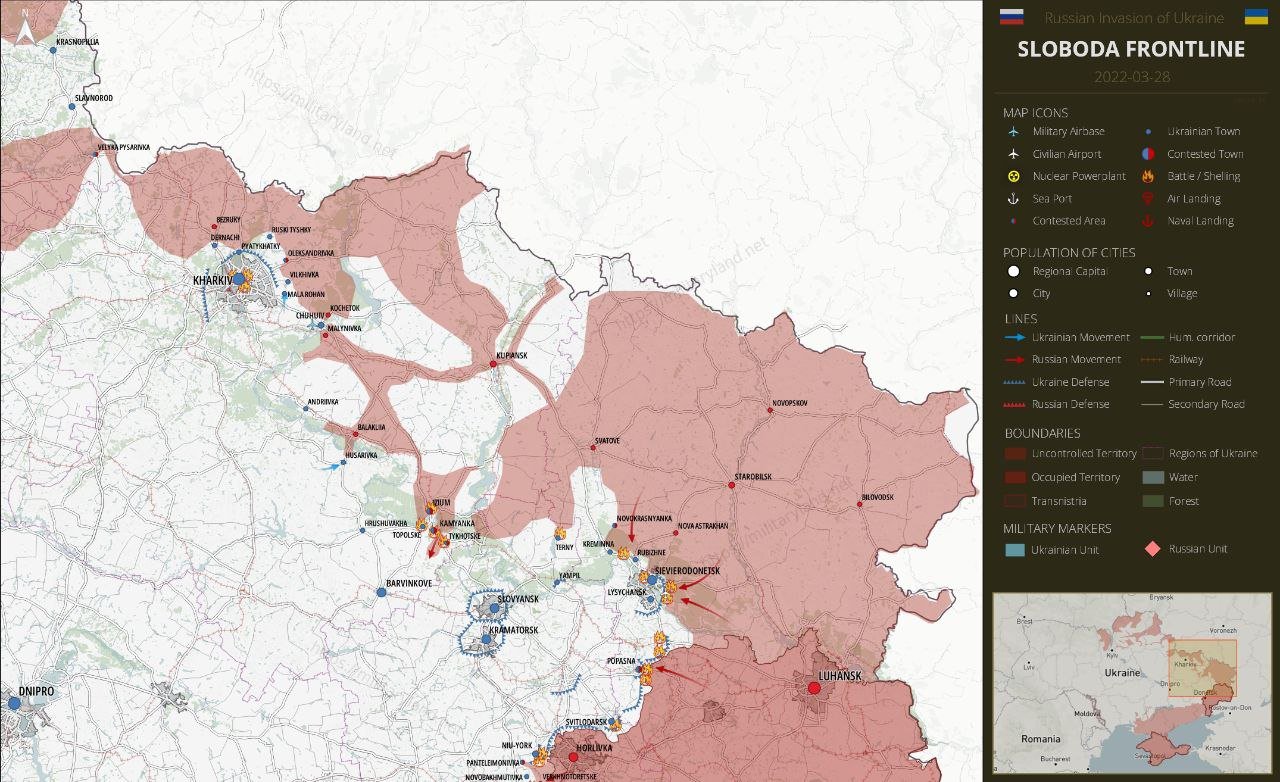Click the Russian flag icon in the header

(x=1011, y=17)
